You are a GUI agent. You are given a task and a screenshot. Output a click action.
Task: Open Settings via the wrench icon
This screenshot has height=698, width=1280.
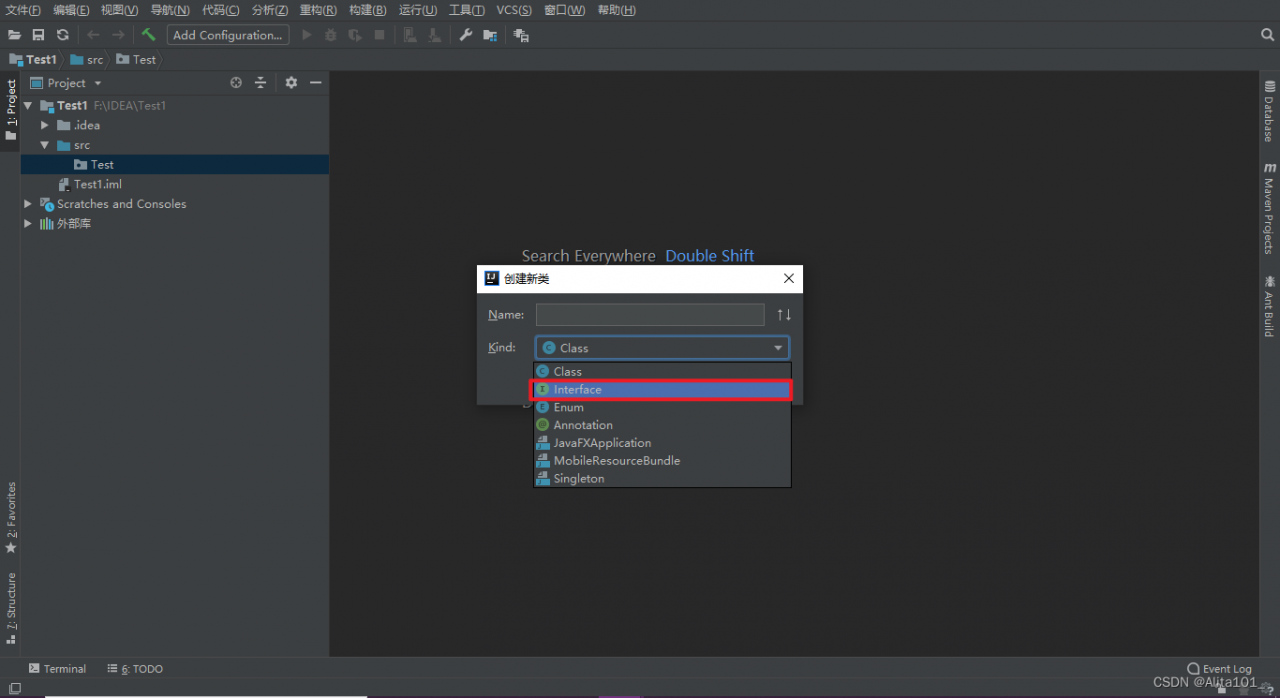(465, 35)
